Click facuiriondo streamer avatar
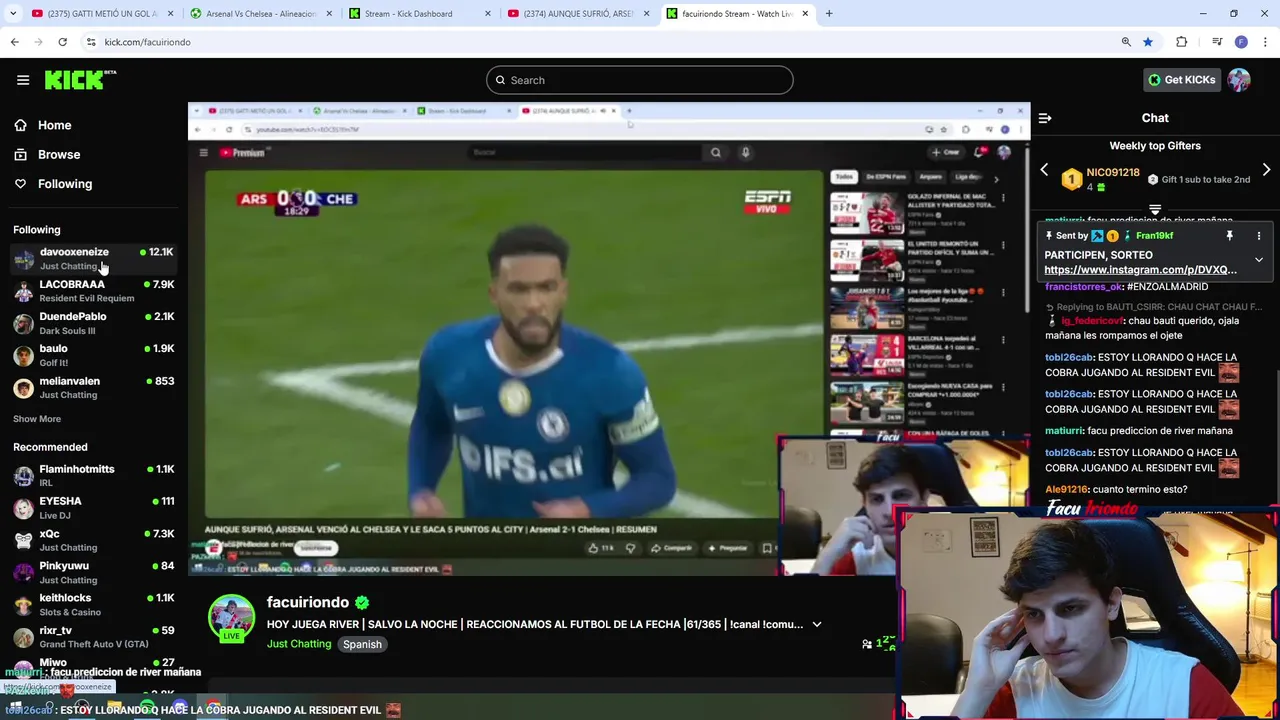Viewport: 1280px width, 720px height. click(x=231, y=618)
